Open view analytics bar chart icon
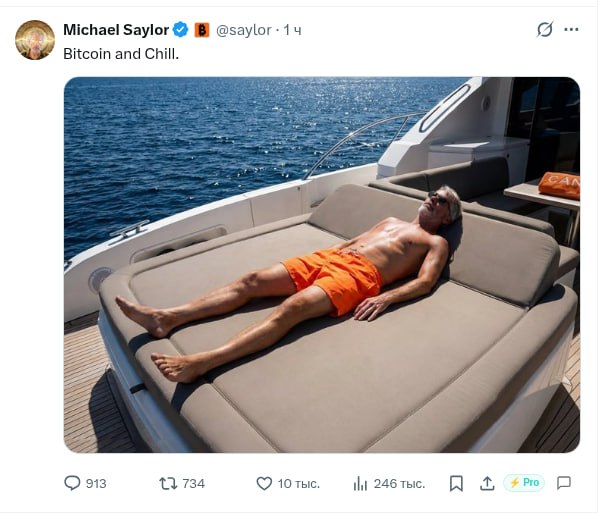The width and height of the screenshot is (604, 513). point(361,483)
